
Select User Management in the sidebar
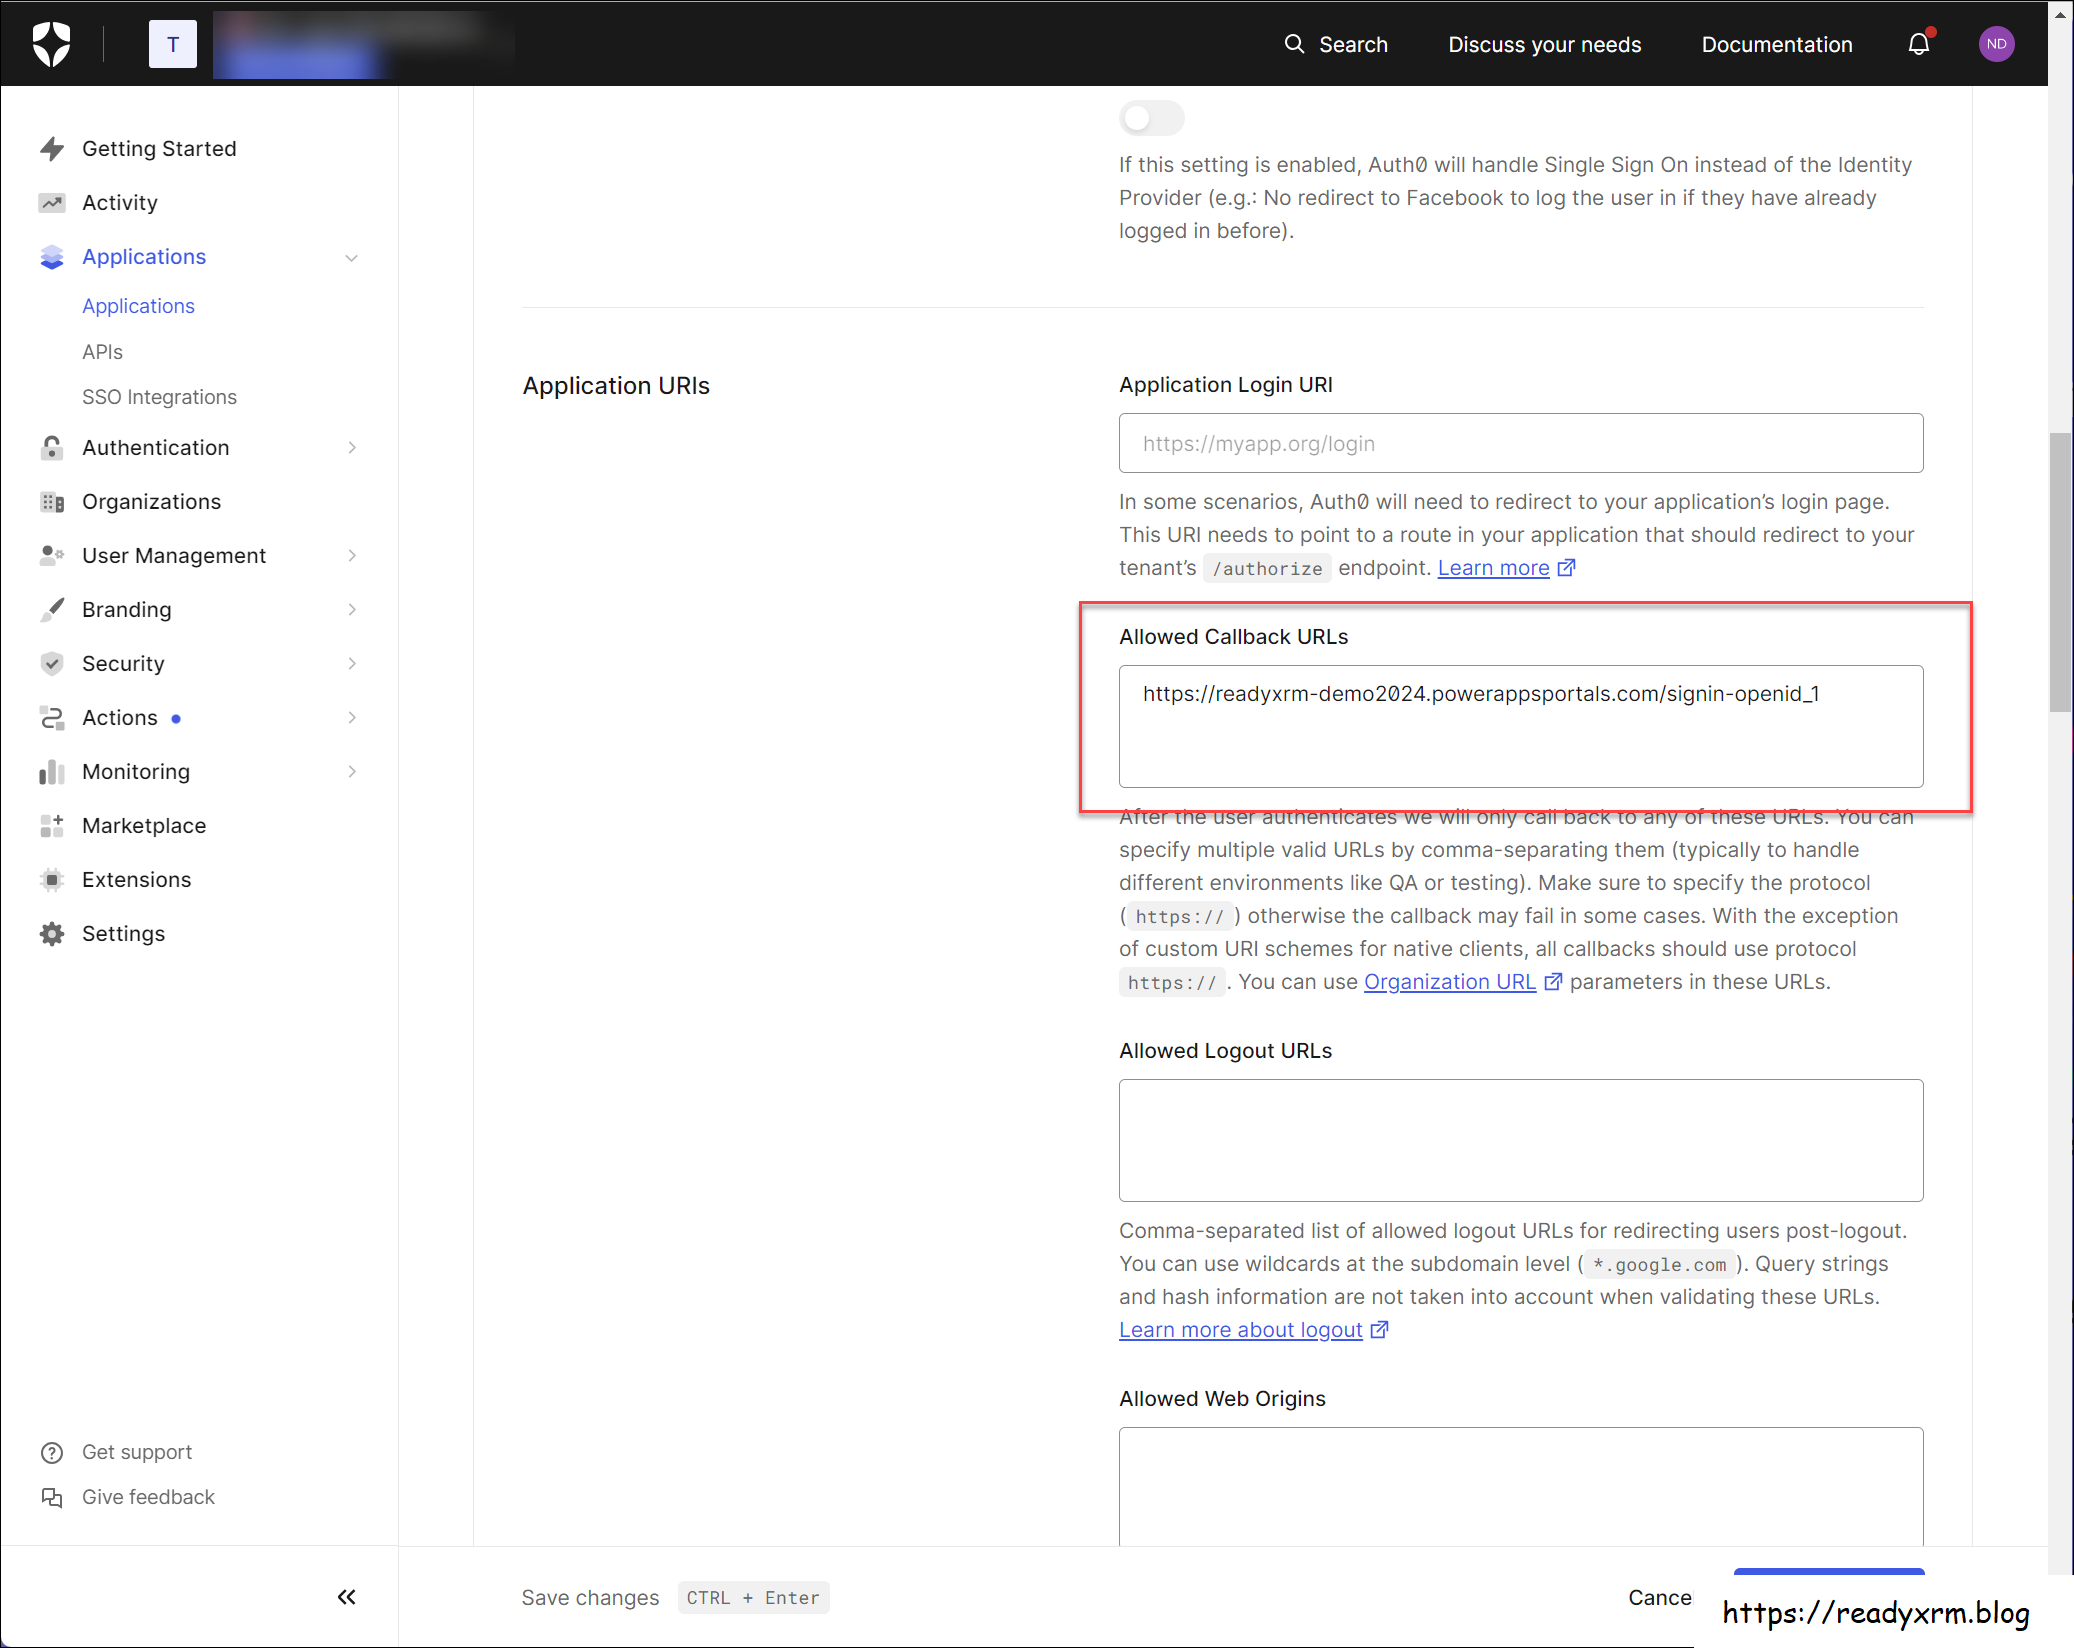click(174, 555)
